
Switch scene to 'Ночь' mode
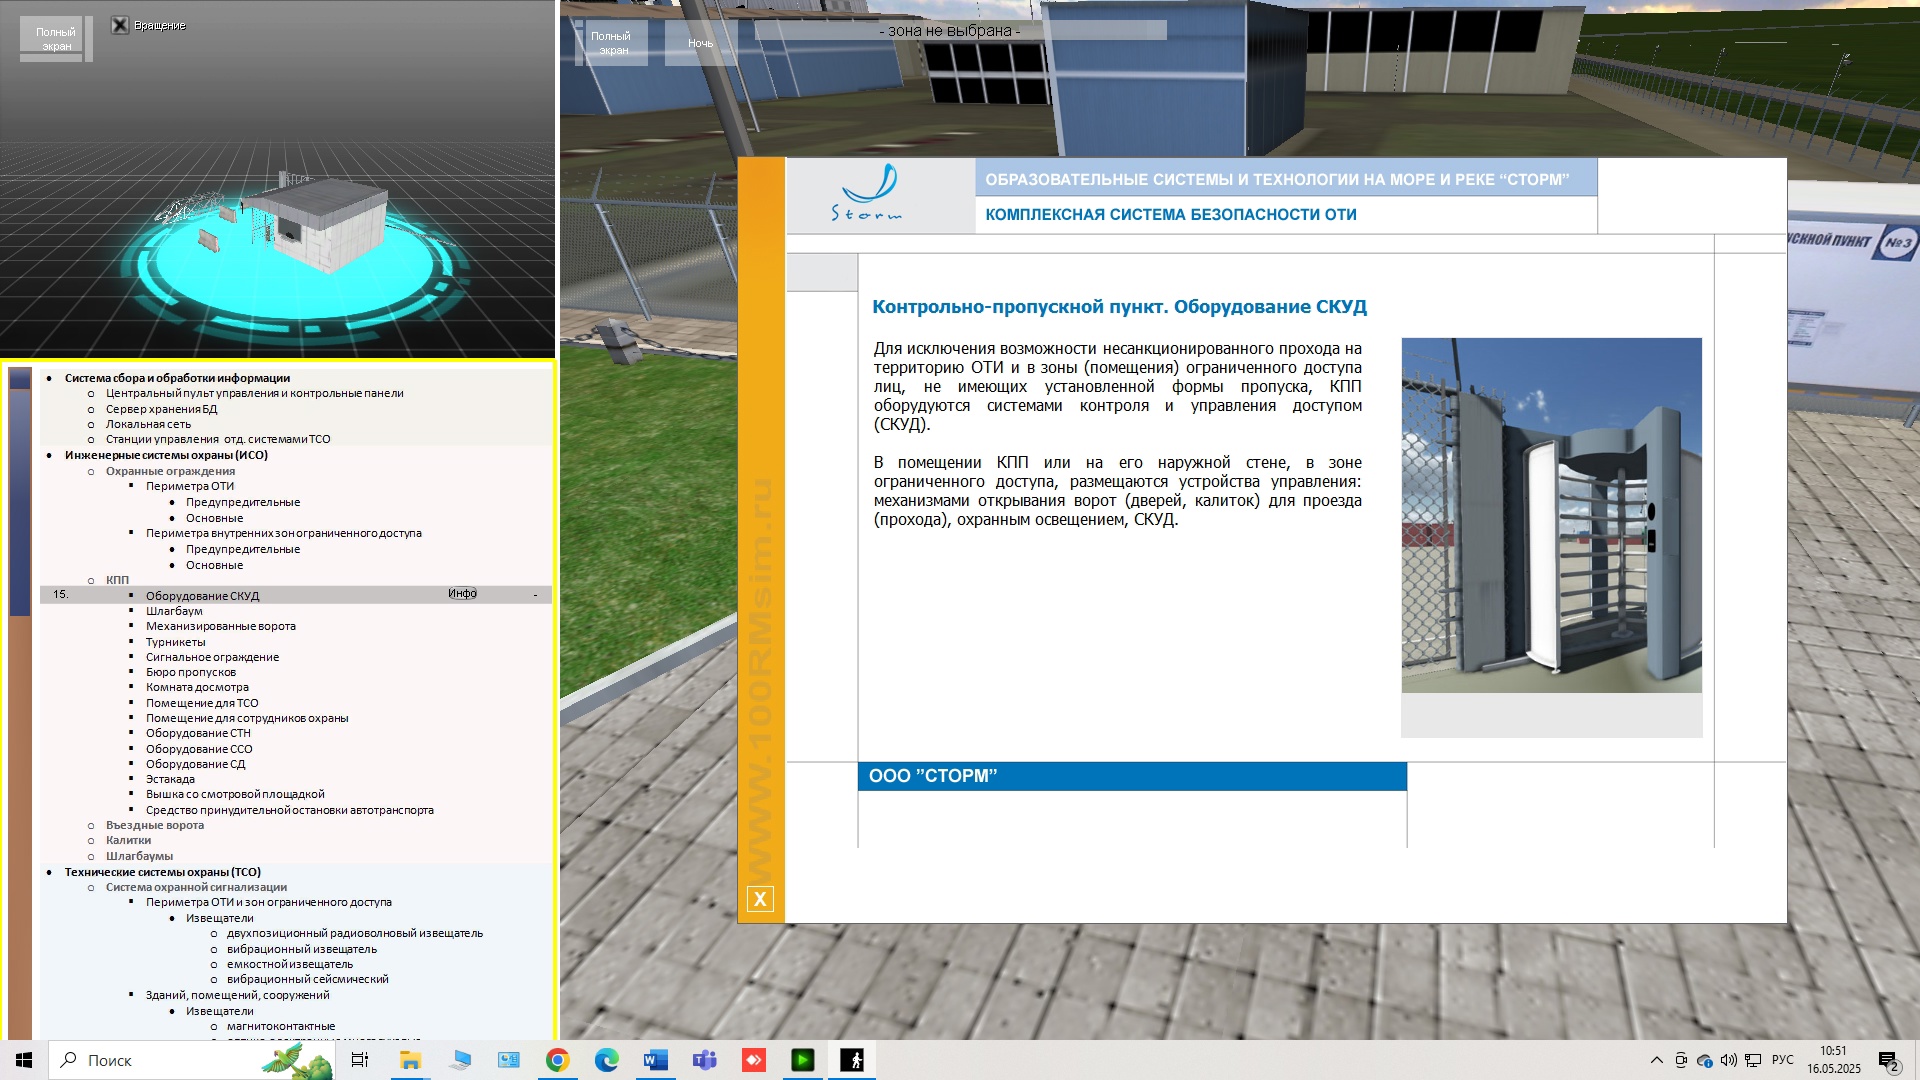click(700, 43)
